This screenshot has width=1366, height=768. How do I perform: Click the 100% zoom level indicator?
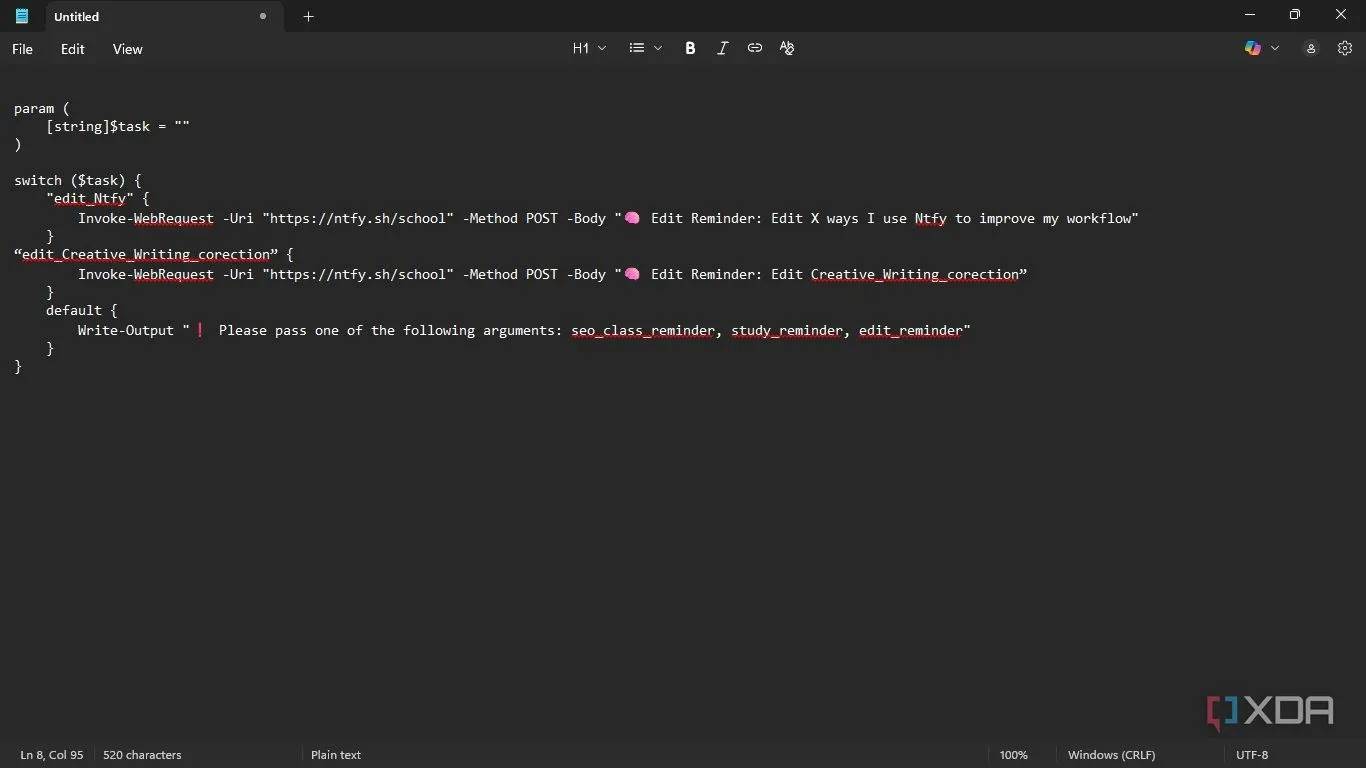1013,755
